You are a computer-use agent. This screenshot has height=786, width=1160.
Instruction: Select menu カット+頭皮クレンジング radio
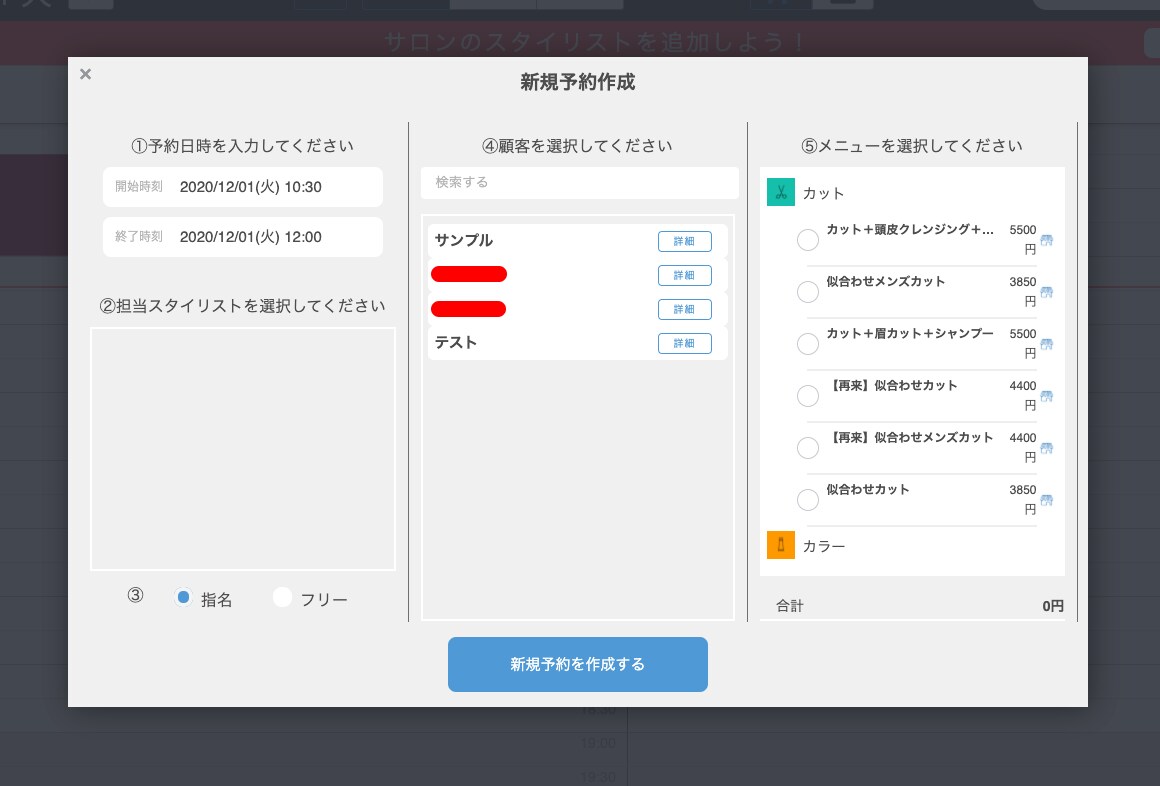tap(808, 240)
